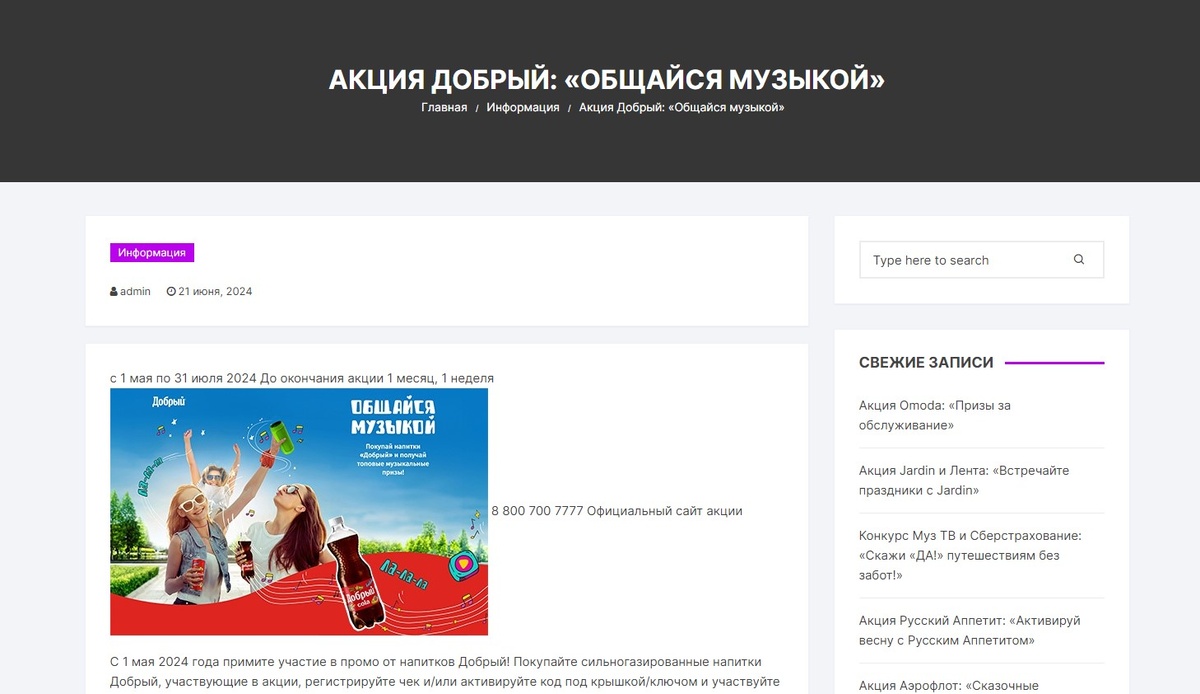This screenshot has height=694, width=1200.
Task: Open post 'Конкурс Муз ТВ и Сберстрахование'
Action: coord(970,555)
